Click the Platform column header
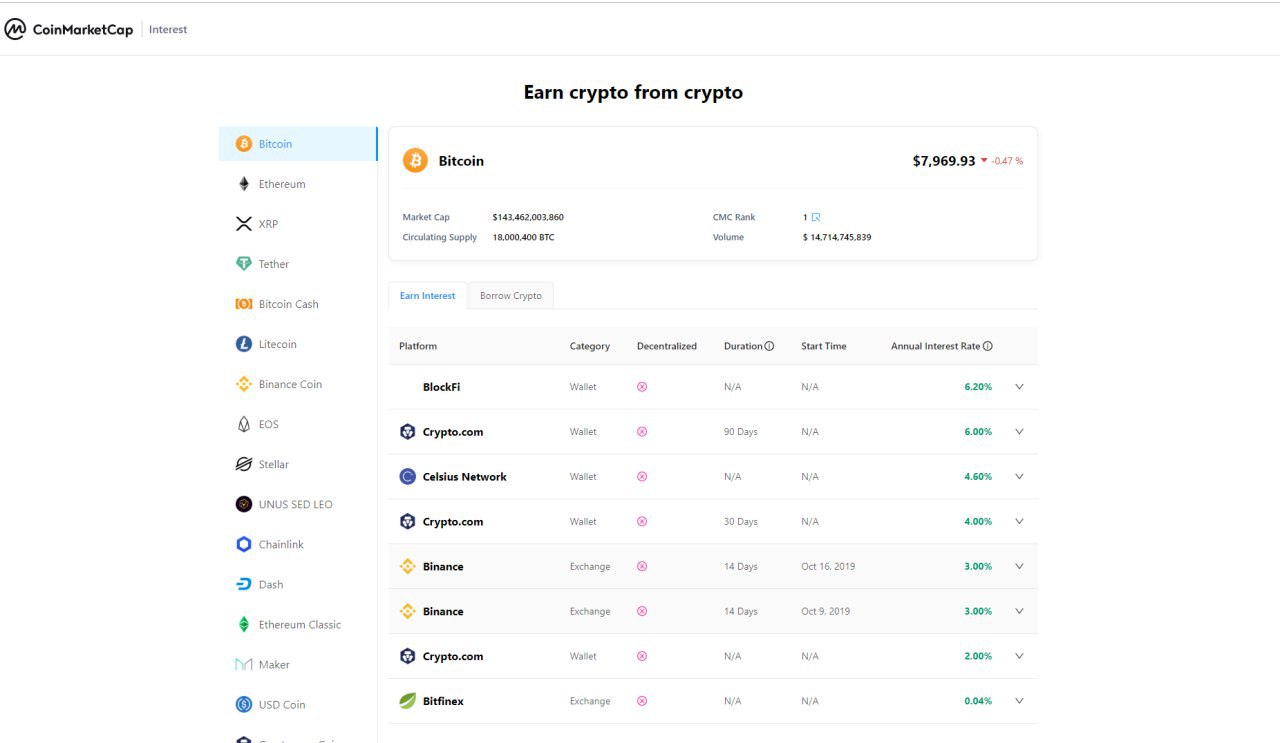Screen dimensions: 1280x743 click(x=418, y=346)
